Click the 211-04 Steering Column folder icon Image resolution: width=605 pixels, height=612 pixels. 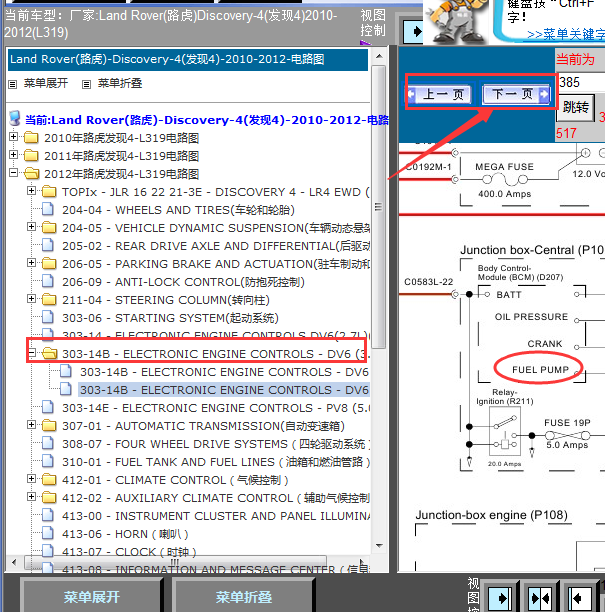click(x=49, y=299)
